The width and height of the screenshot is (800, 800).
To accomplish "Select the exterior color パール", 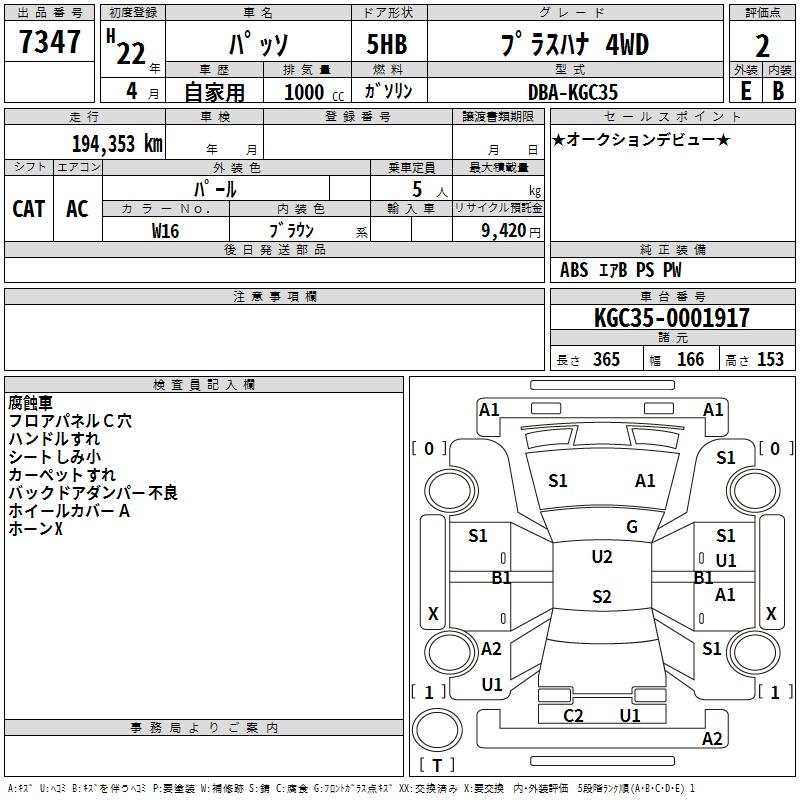I will [x=215, y=189].
